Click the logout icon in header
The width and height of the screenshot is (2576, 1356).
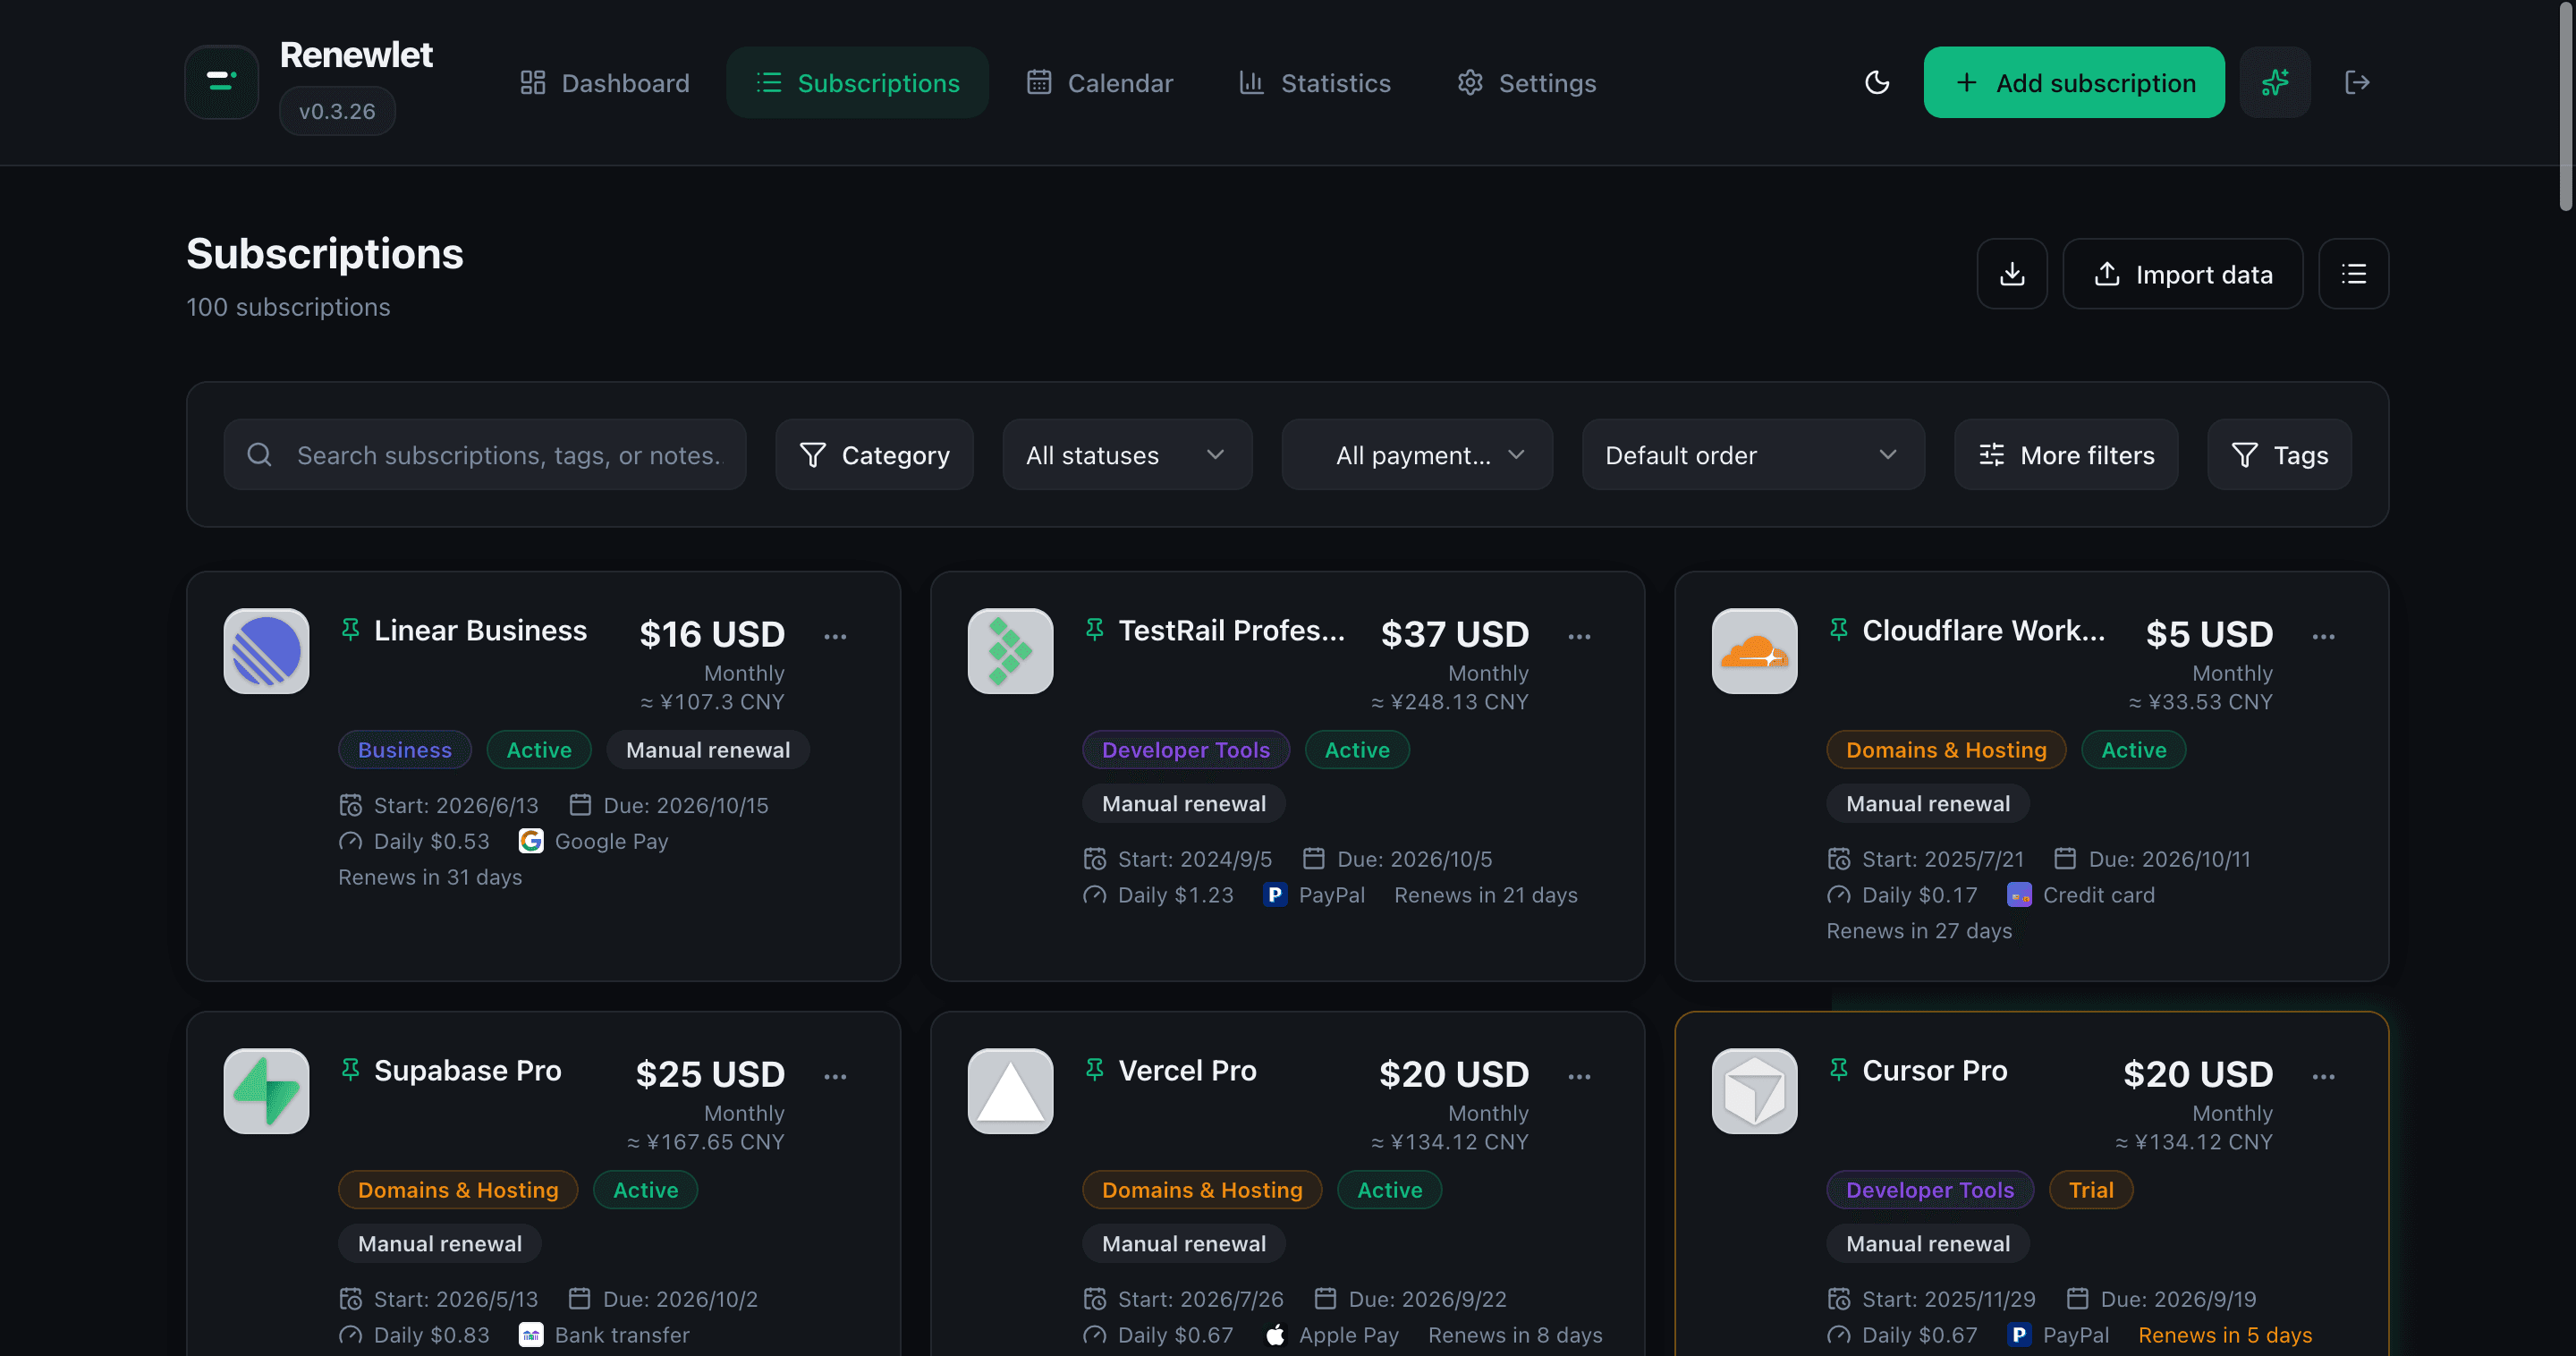click(2357, 82)
